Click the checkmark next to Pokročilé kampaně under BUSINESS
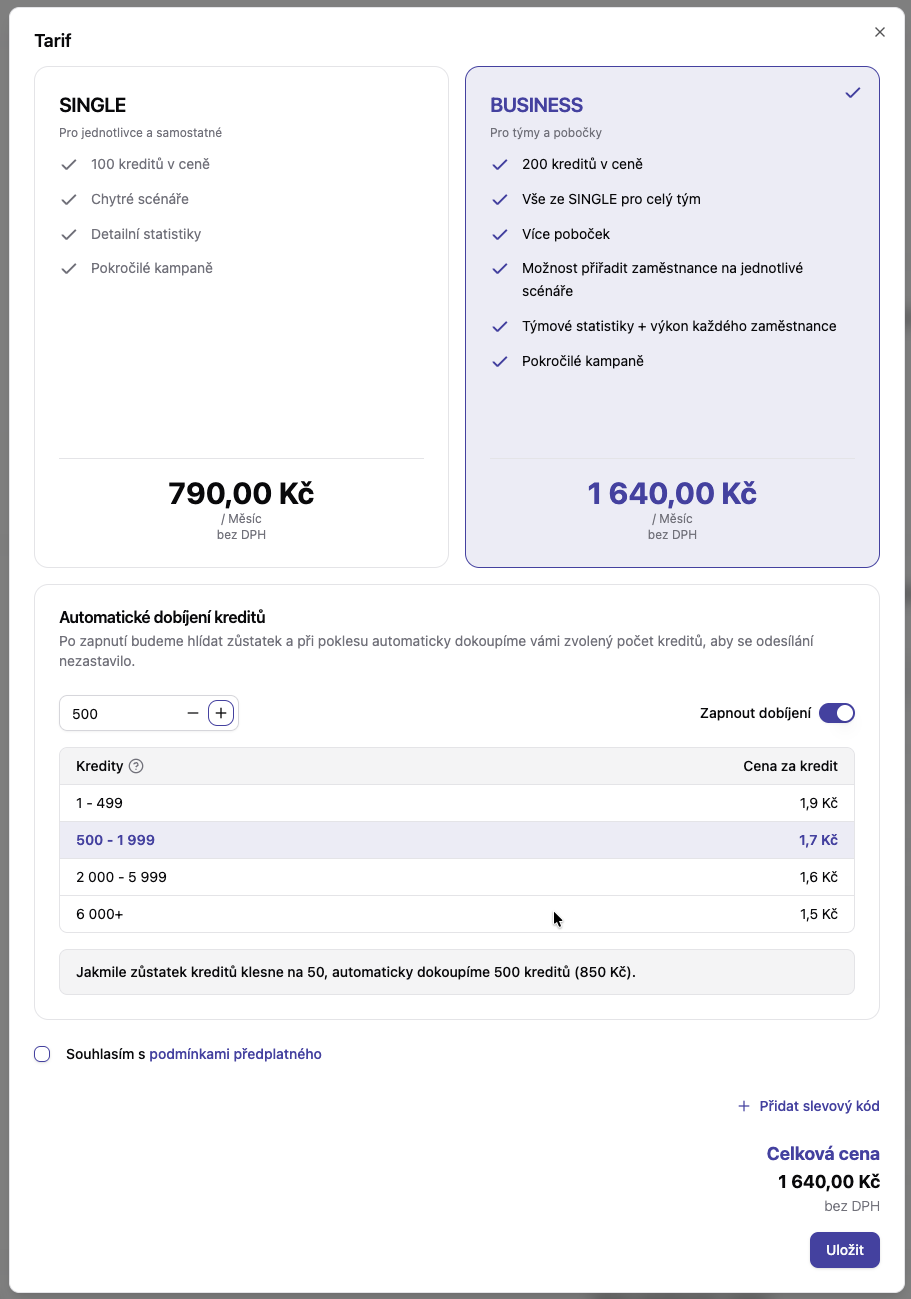Screen dimensions: 911x1299 [x=499, y=361]
